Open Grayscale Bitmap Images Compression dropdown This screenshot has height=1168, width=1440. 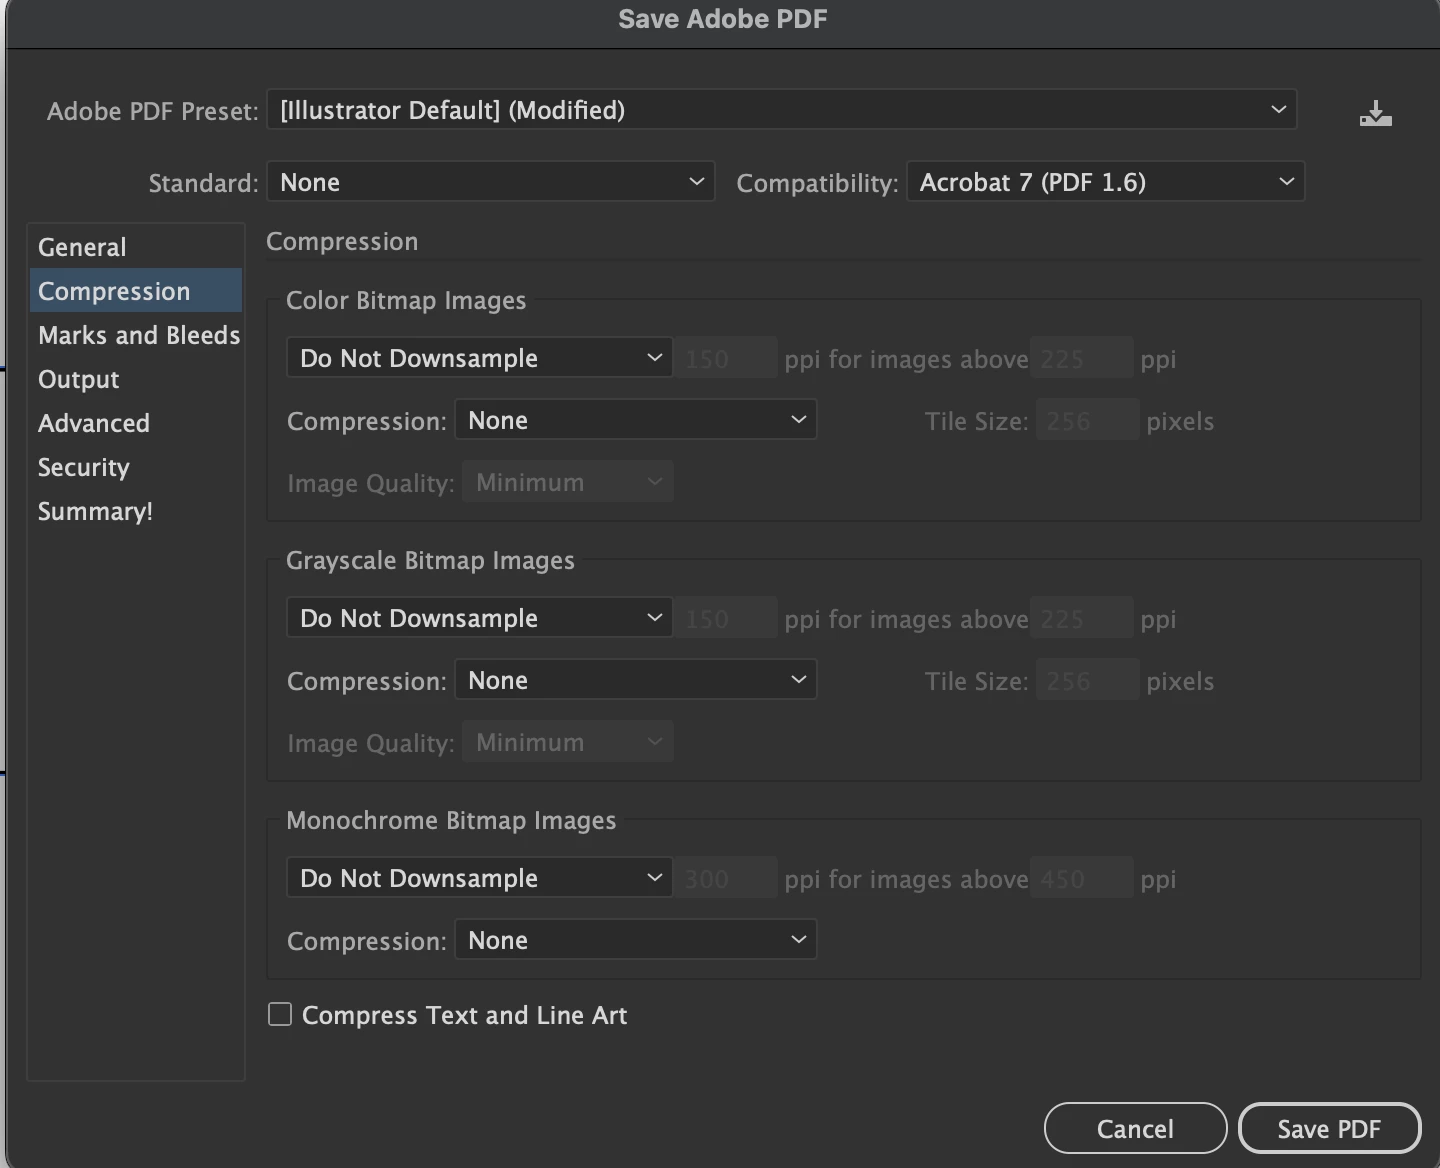coord(636,680)
